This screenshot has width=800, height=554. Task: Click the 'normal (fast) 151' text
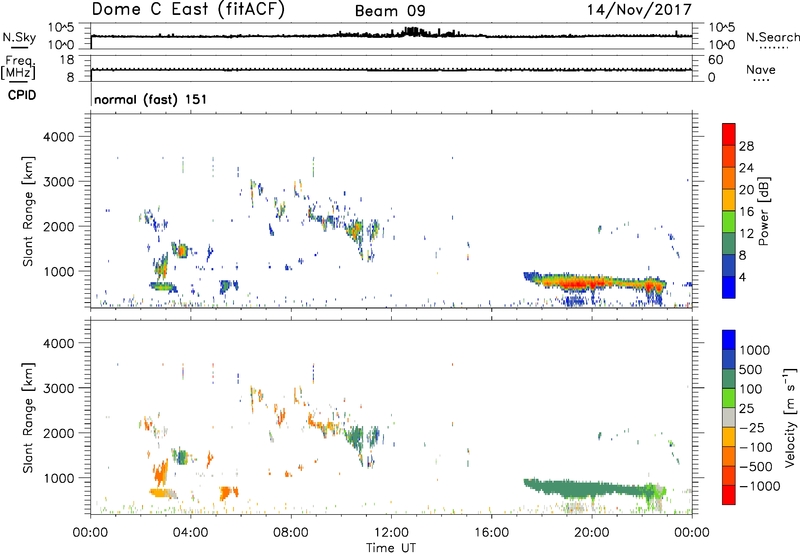pyautogui.click(x=151, y=99)
